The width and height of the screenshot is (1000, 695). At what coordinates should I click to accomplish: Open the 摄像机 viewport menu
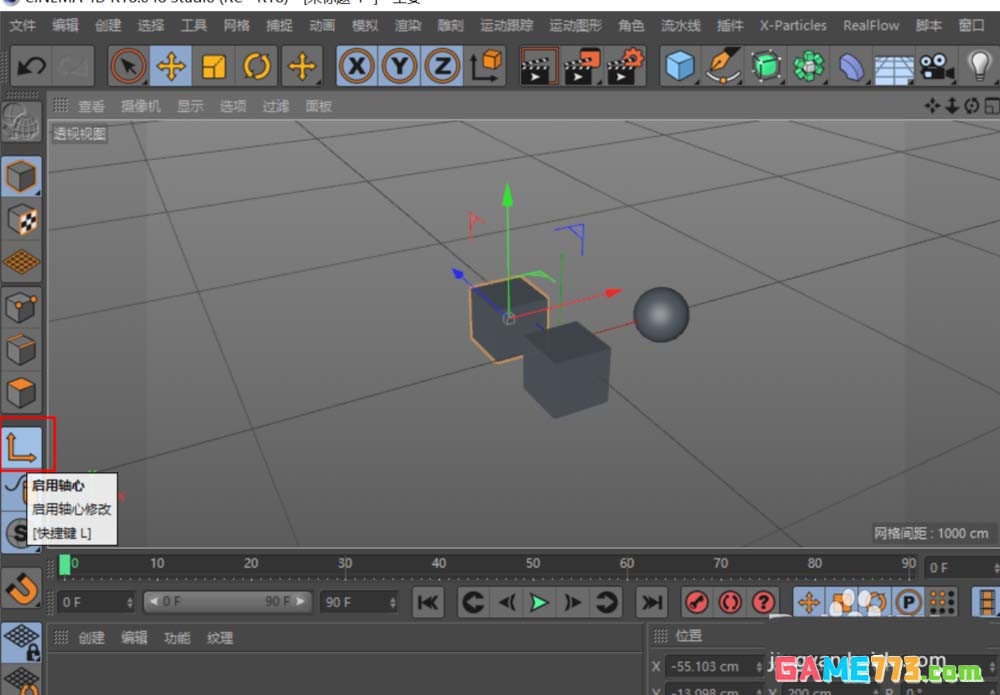point(140,105)
